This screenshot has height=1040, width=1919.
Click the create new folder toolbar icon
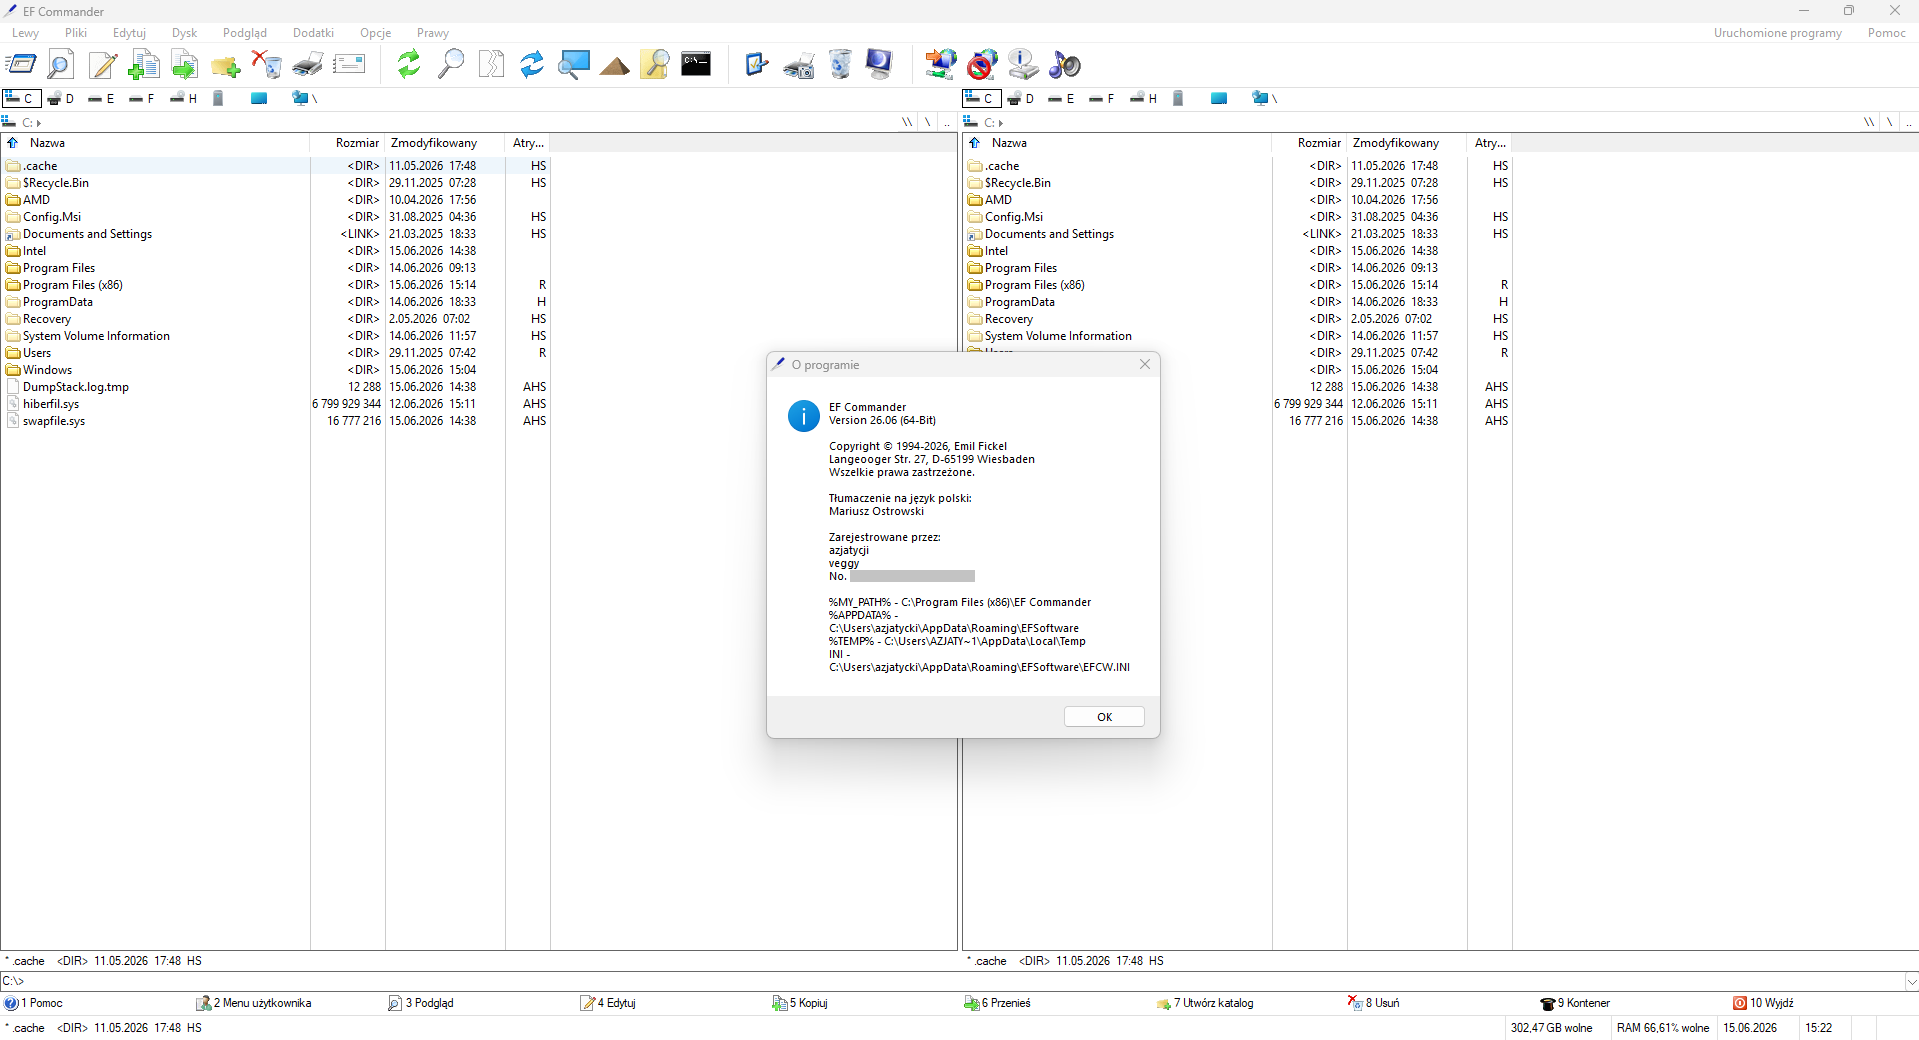(225, 65)
